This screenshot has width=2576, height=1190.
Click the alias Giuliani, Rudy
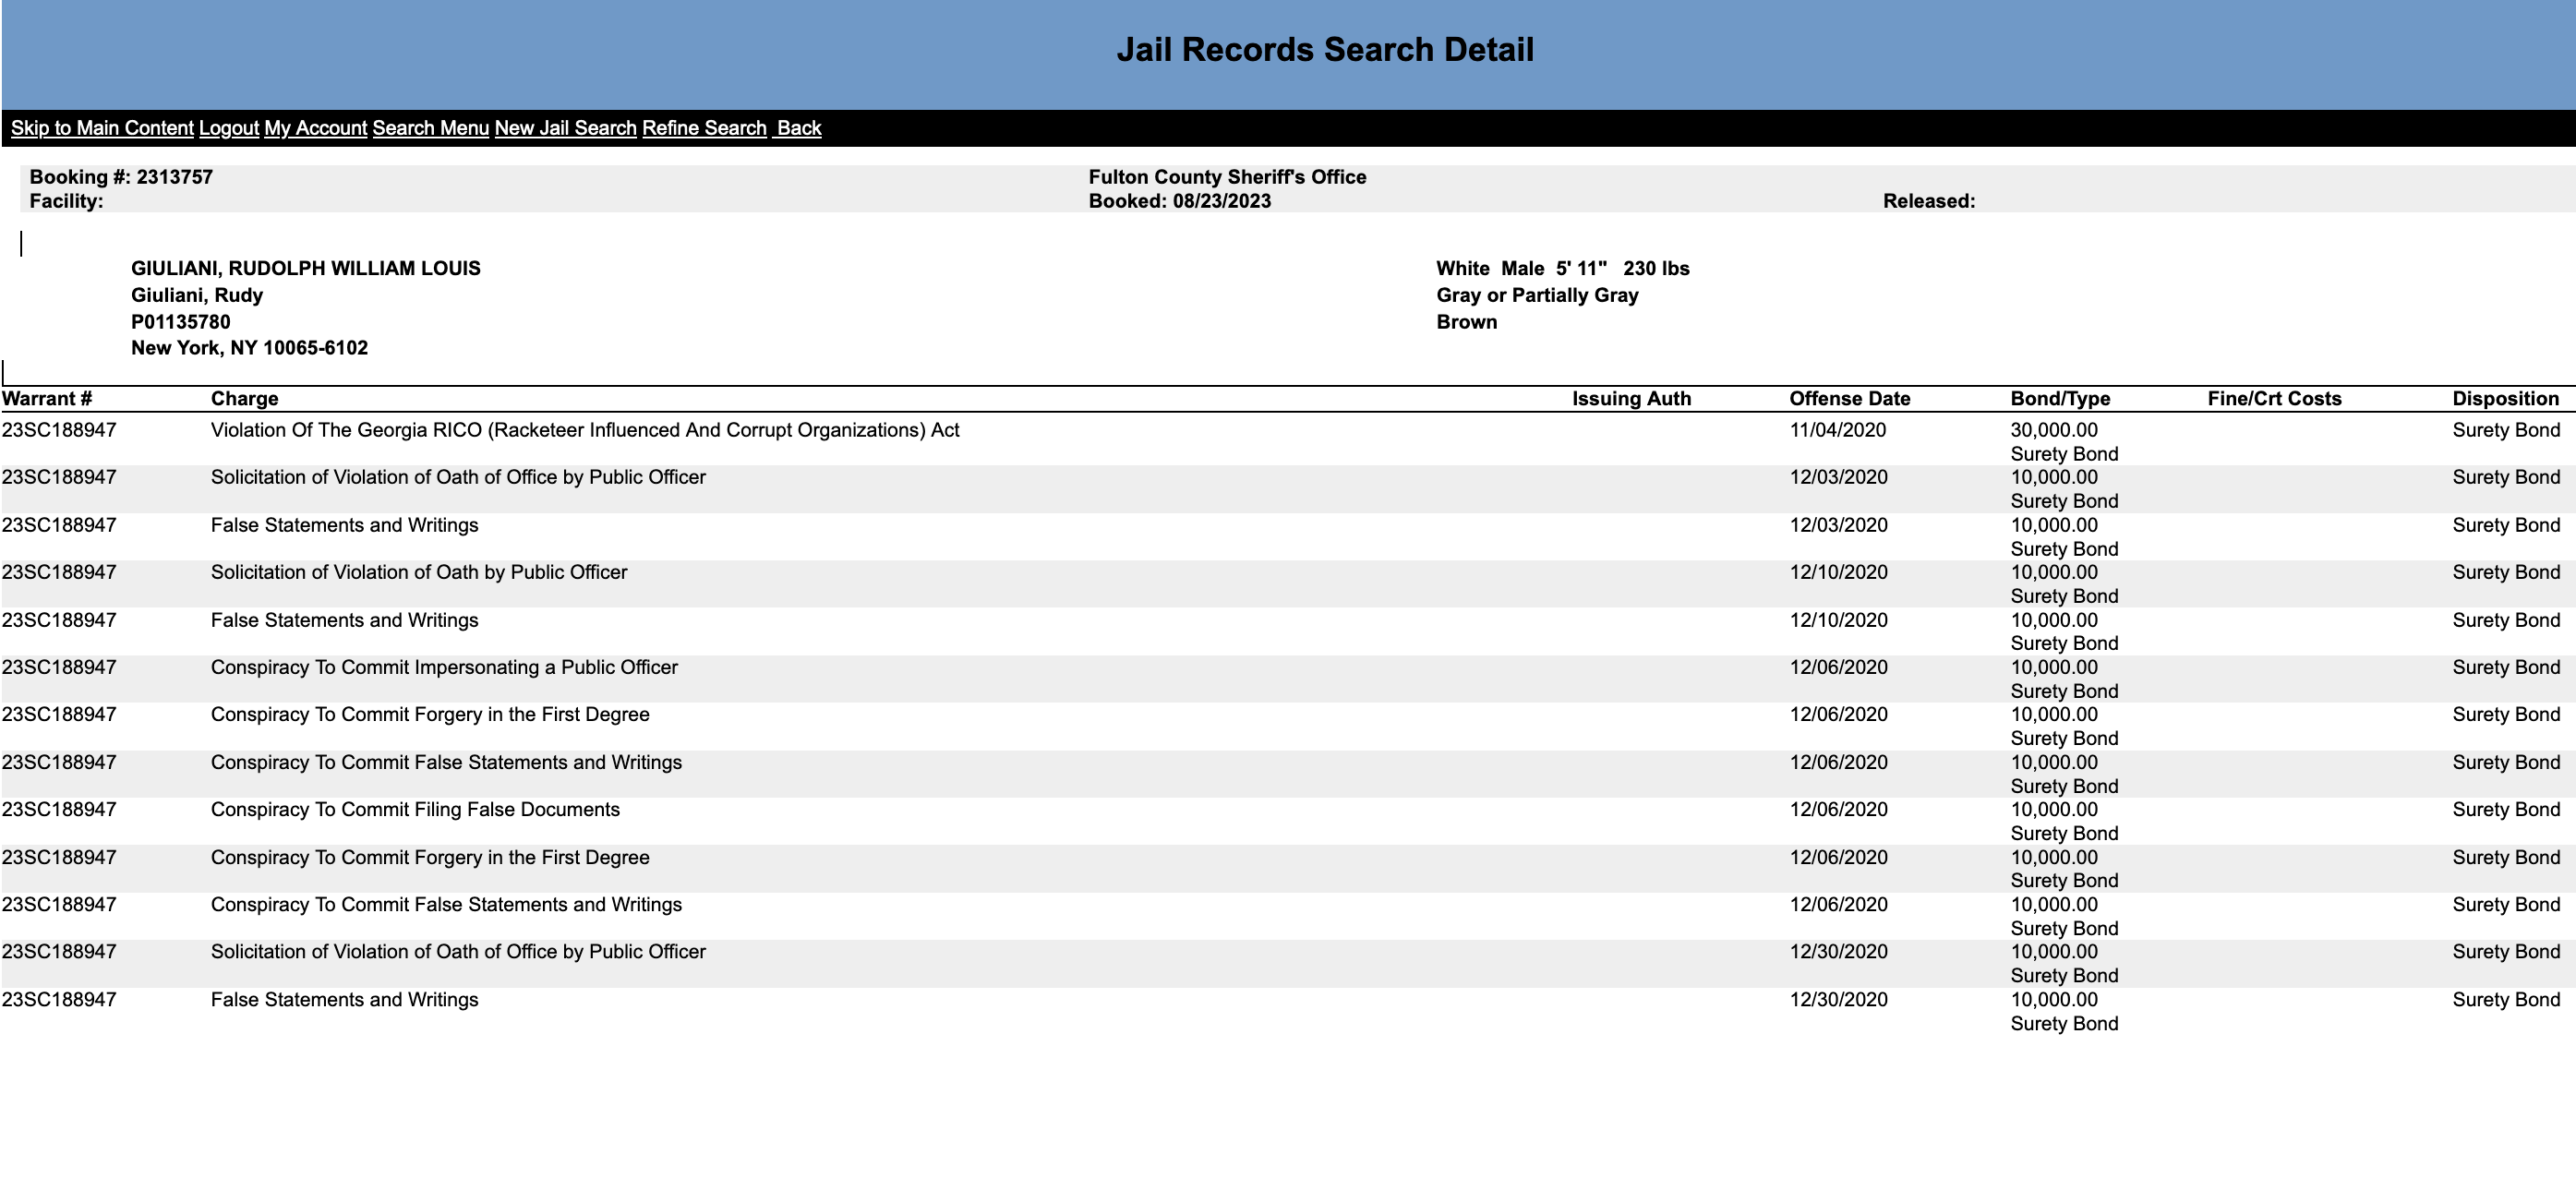[x=197, y=295]
